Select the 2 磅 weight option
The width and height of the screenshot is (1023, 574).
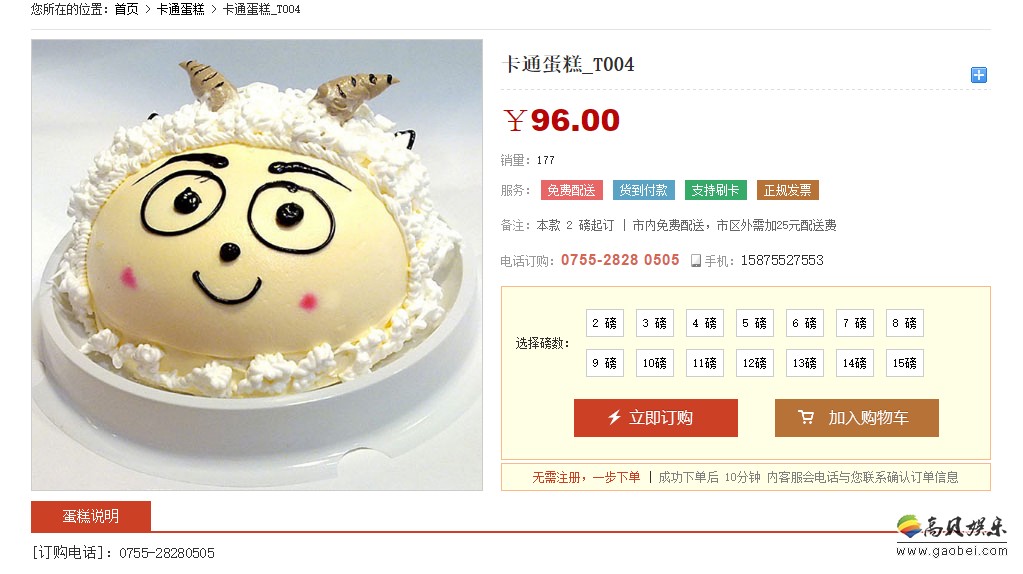605,323
